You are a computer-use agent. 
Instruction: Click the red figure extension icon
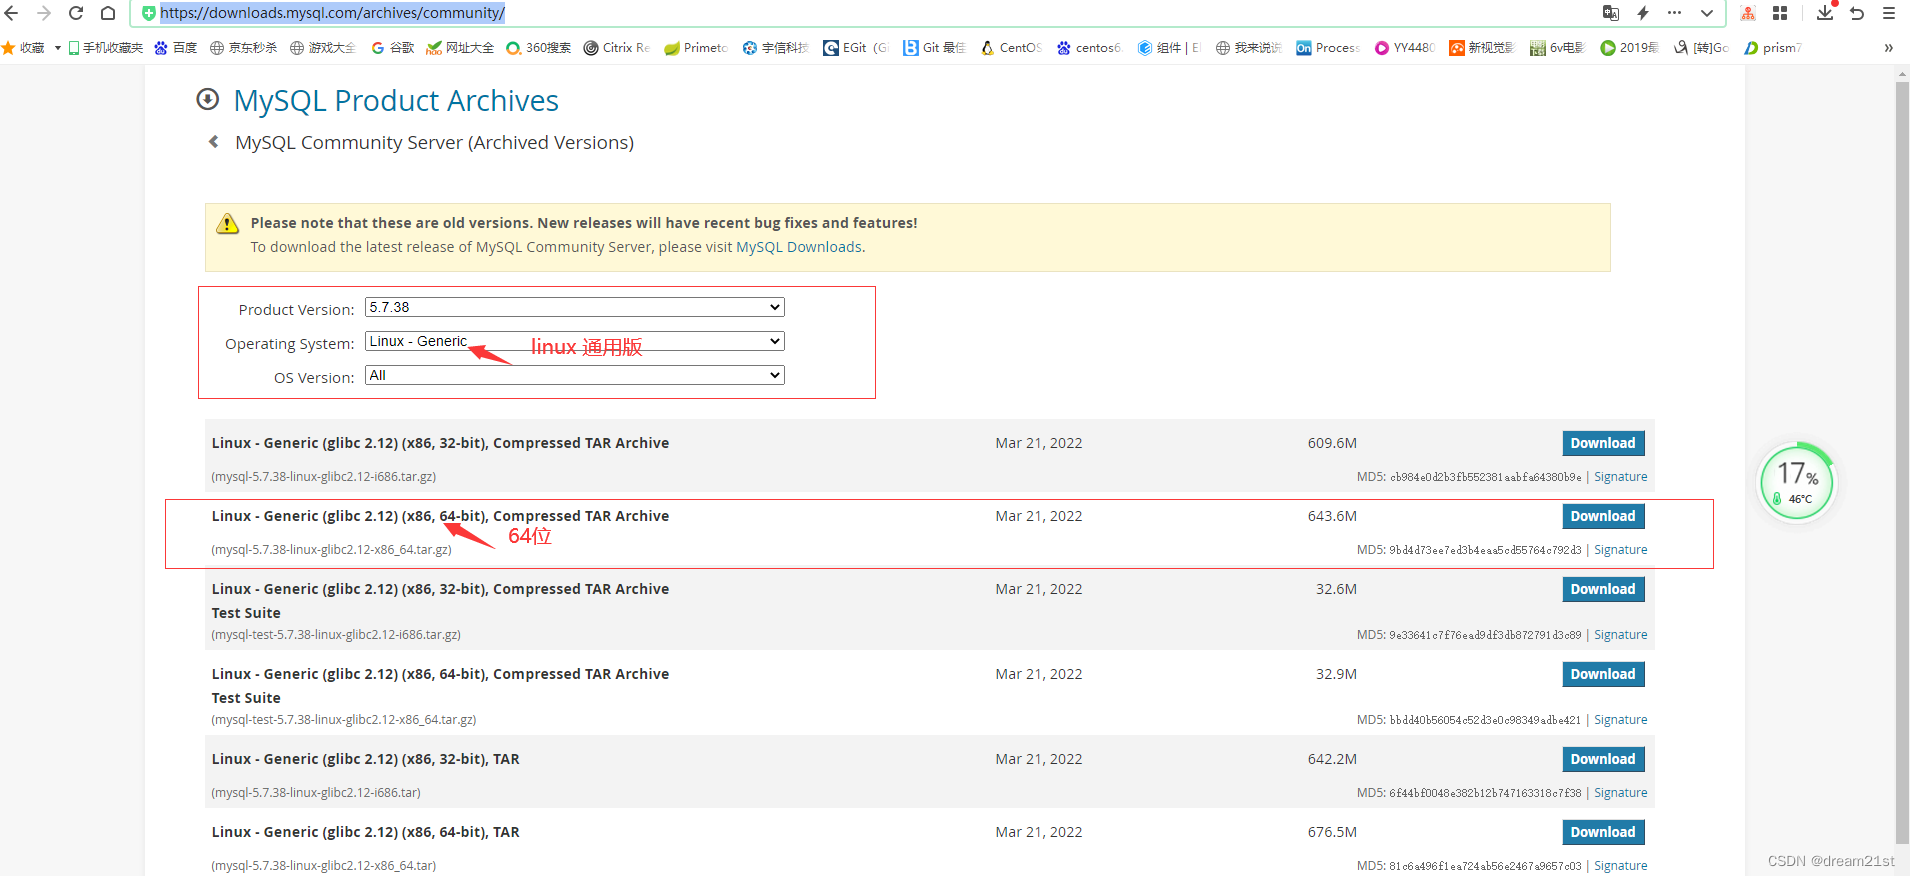1748,13
